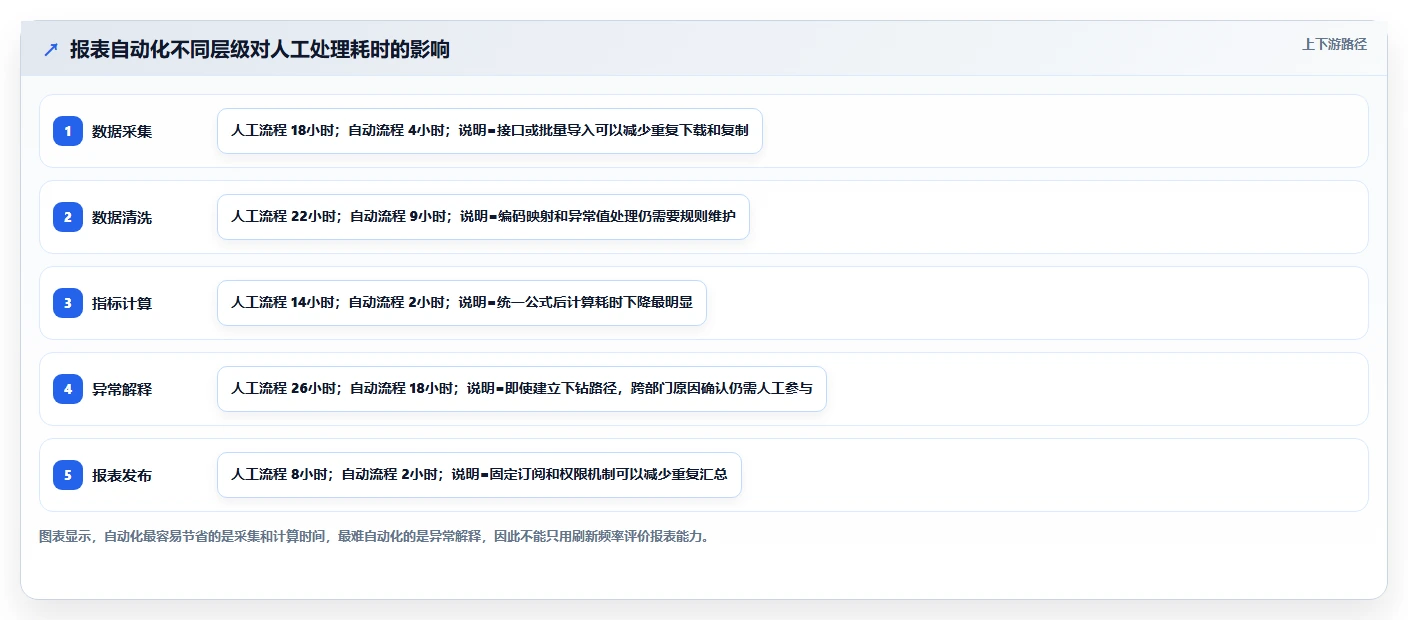Click the 报表发布 step label
Viewport: 1408px width, 620px height.
tap(122, 475)
